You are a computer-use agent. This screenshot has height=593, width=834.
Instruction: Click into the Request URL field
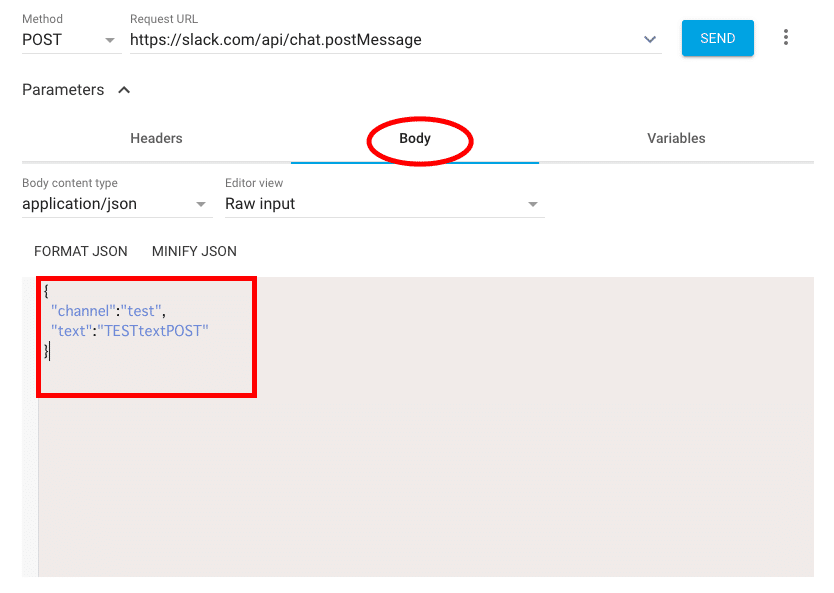pos(380,40)
